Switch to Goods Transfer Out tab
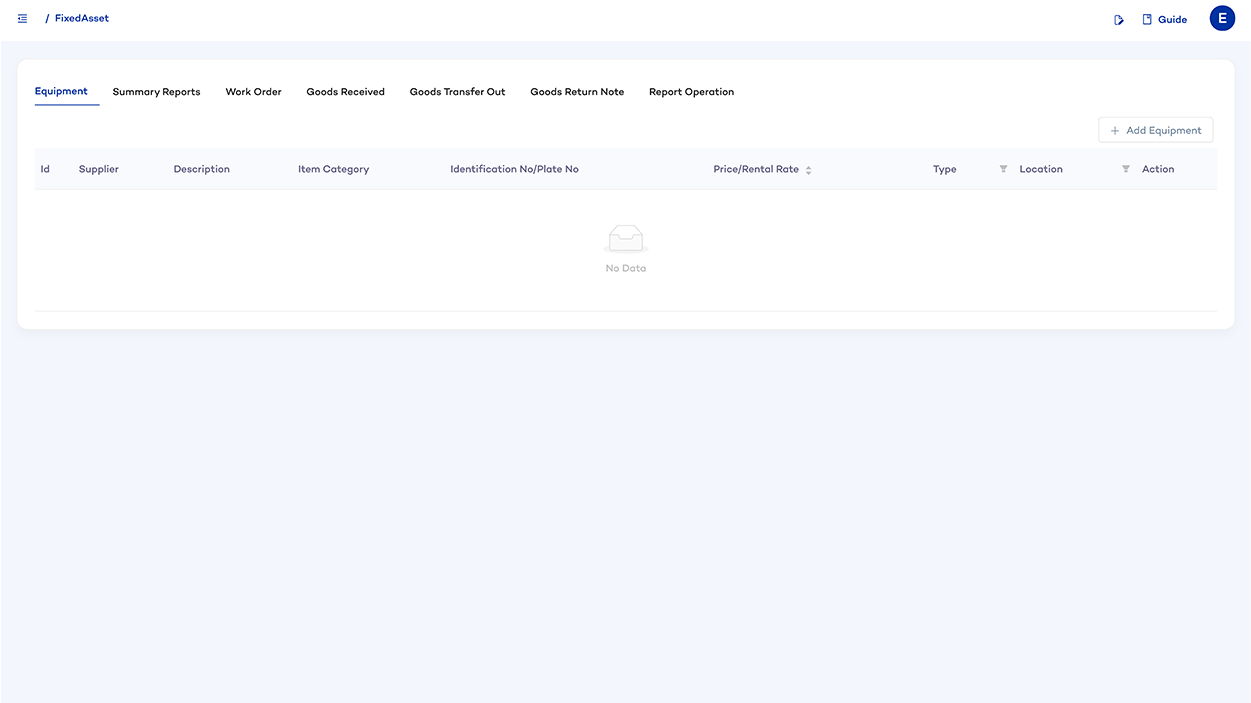The height and width of the screenshot is (703, 1251). [457, 92]
